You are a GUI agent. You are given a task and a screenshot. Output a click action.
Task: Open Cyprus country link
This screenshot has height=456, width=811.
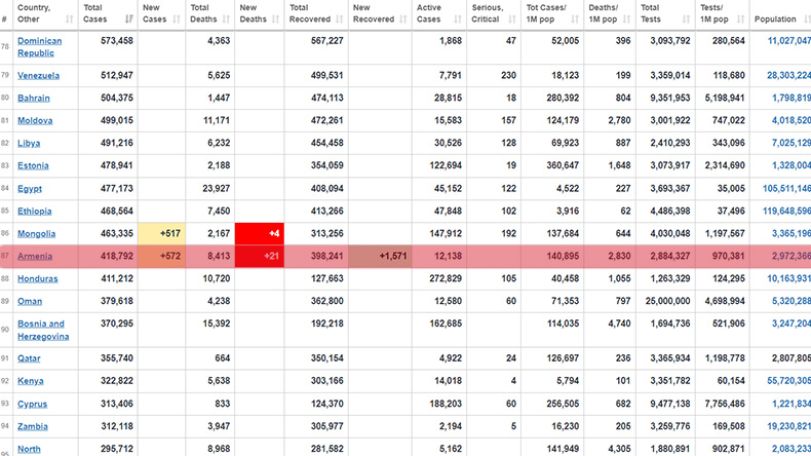tap(32, 404)
